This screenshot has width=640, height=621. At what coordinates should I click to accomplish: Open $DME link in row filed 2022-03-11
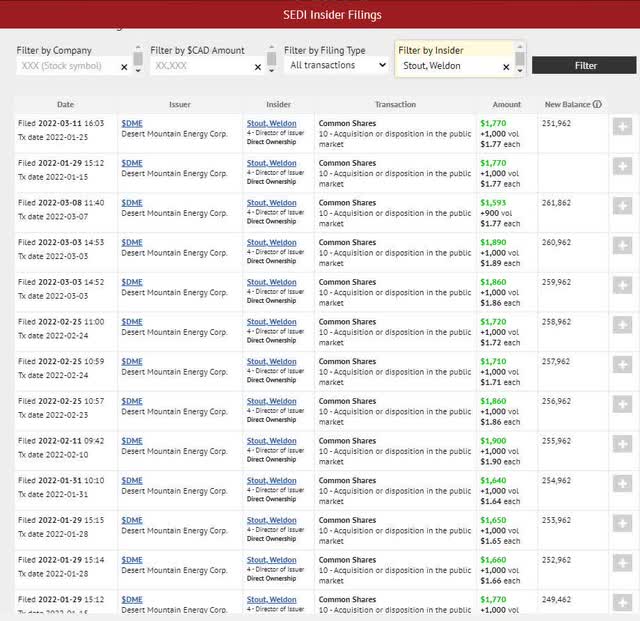[132, 123]
